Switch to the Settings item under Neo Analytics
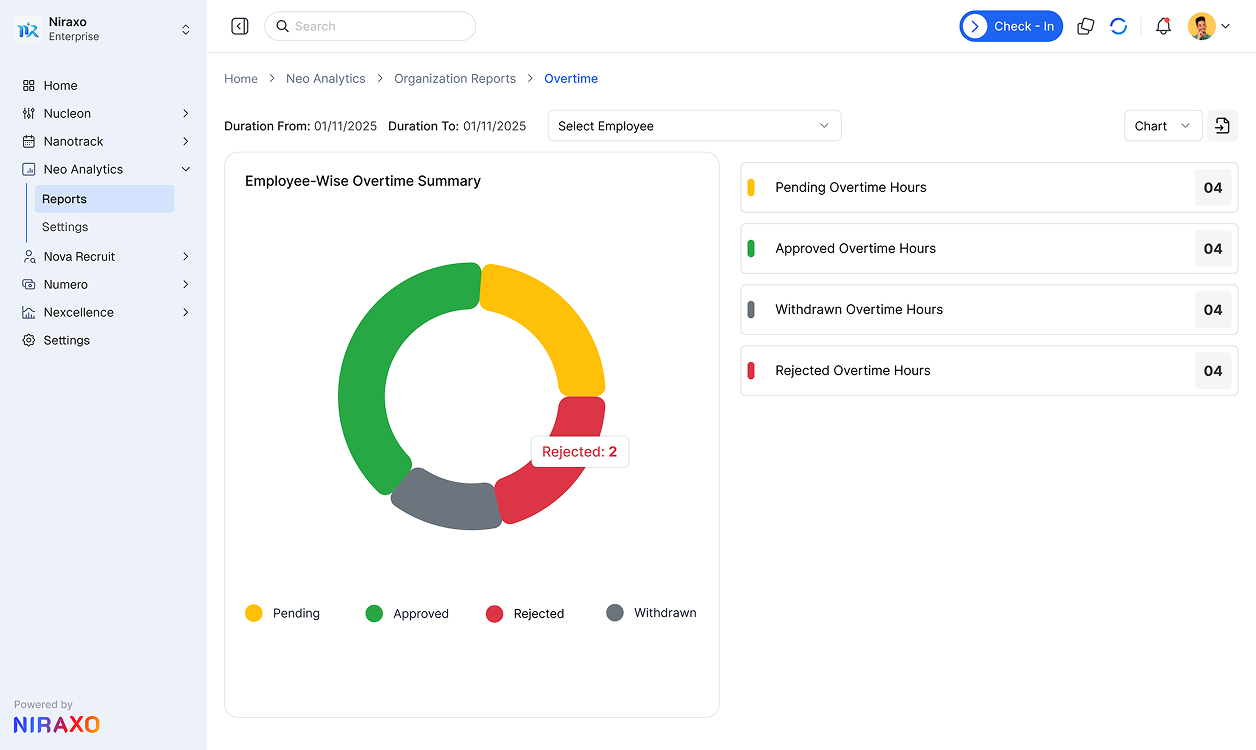Viewport: 1256px width, 750px height. [64, 227]
